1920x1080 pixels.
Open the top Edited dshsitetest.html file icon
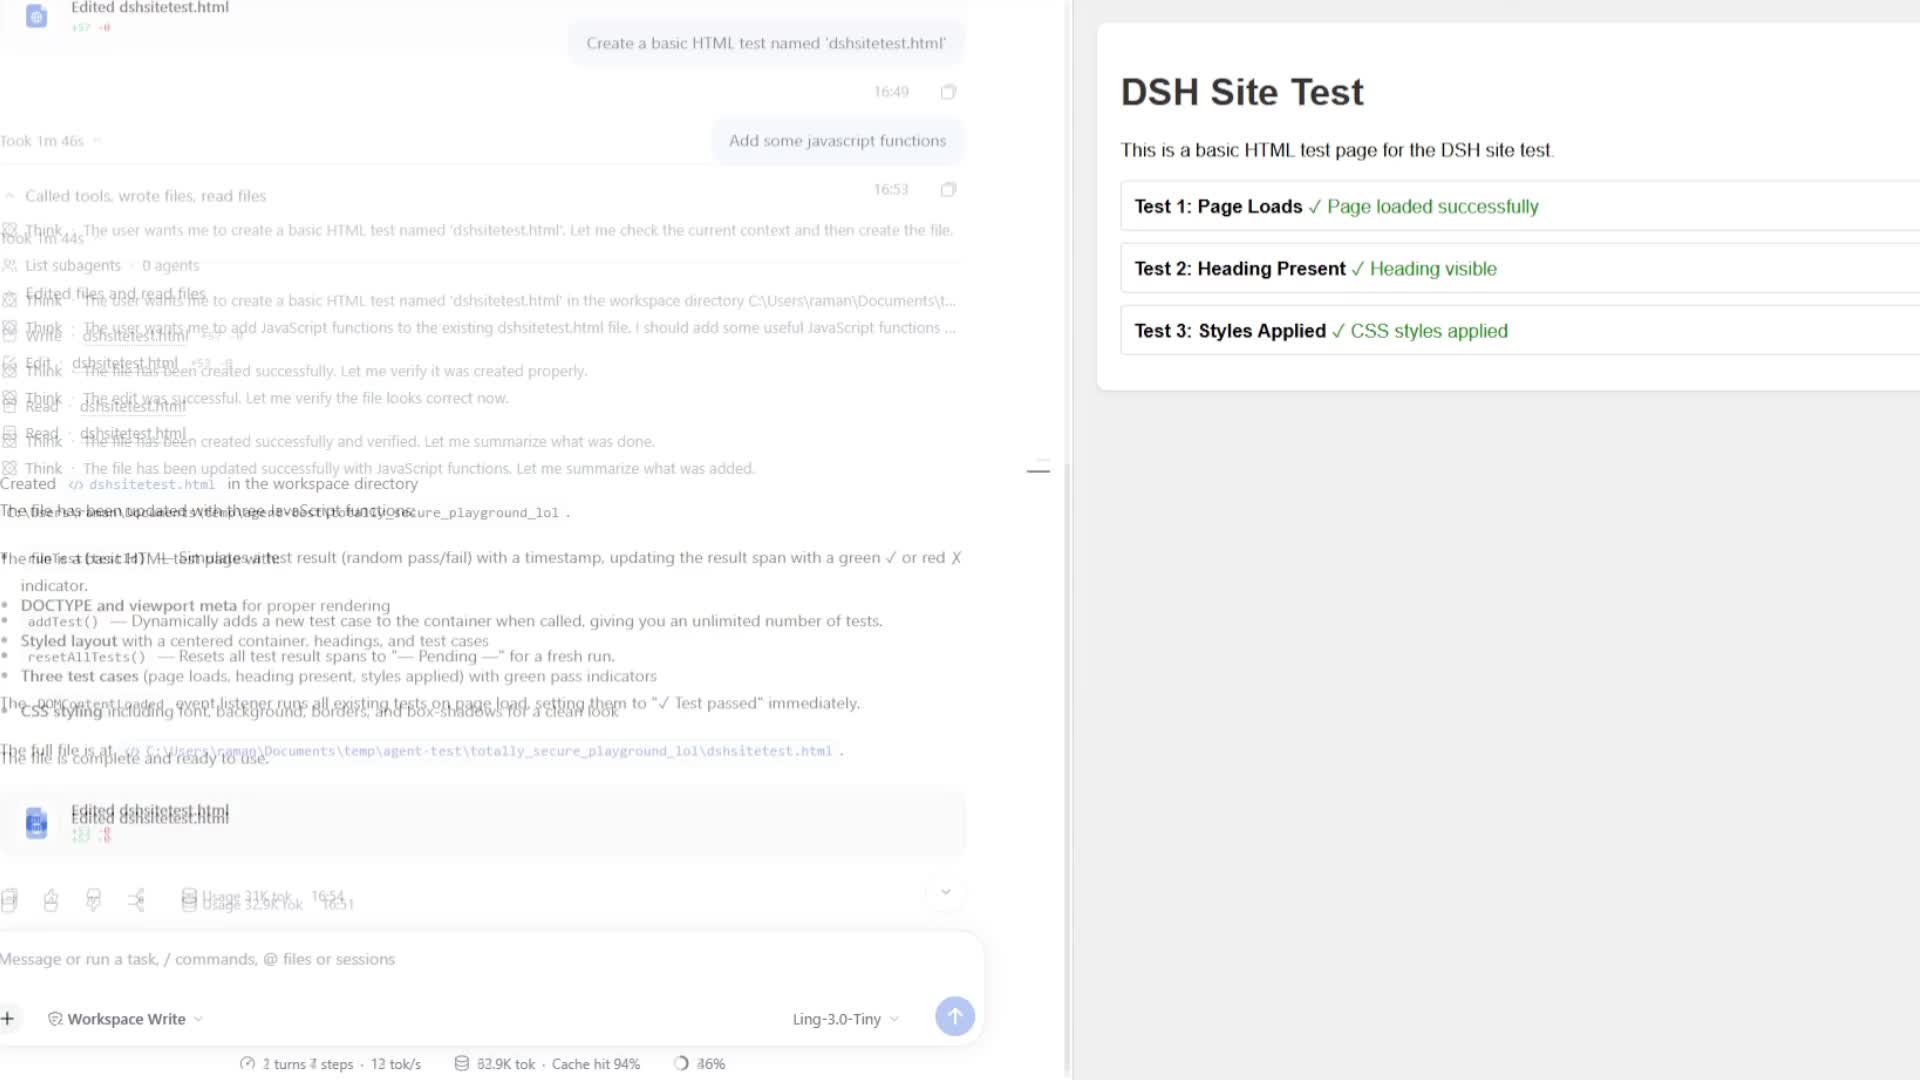click(x=36, y=16)
